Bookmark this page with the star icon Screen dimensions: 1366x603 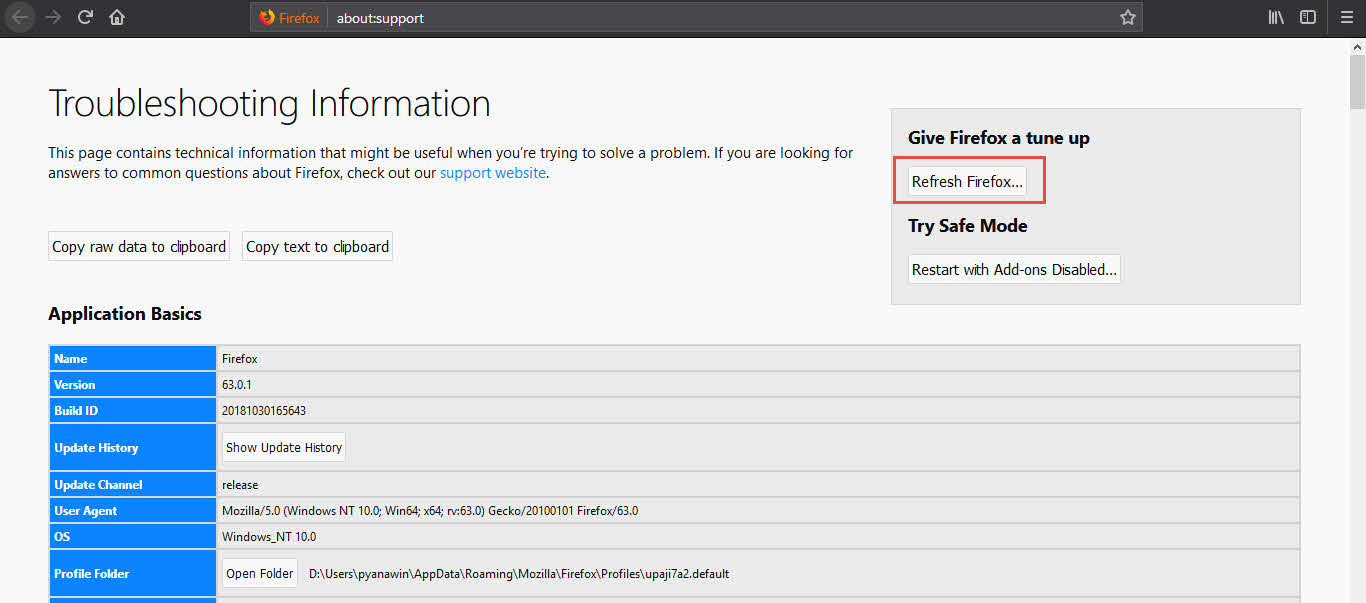(x=1128, y=17)
